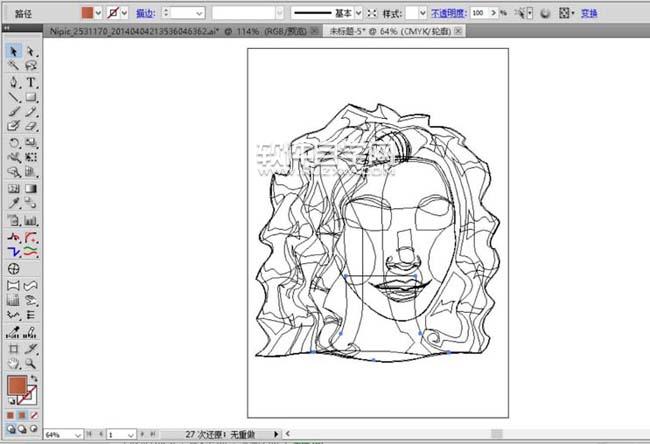Select the Rotate tool
Screen dimensions: 650x444
pos(14,142)
